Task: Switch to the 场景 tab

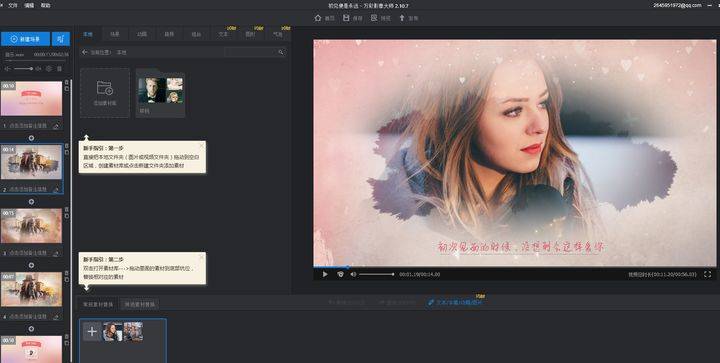Action: click(115, 34)
